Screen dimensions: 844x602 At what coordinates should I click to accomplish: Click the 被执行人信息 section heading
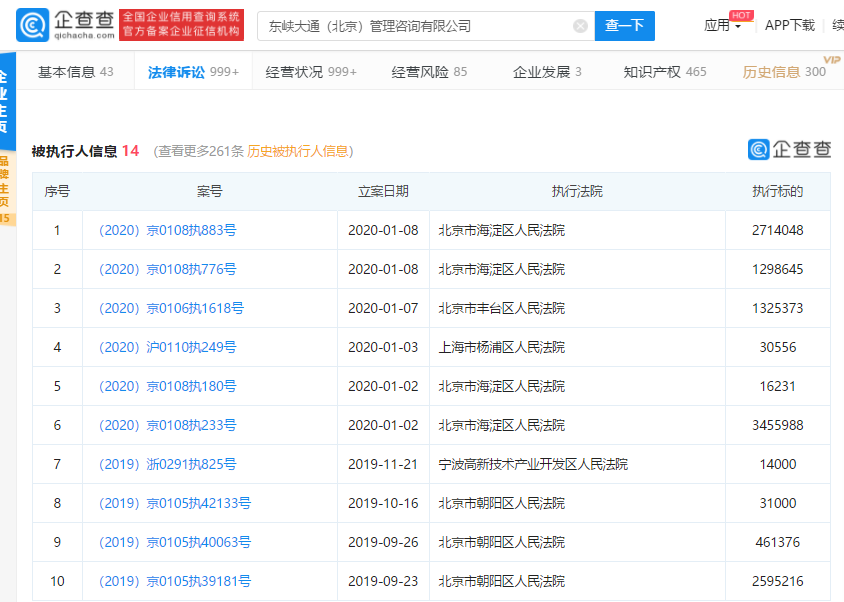74,151
